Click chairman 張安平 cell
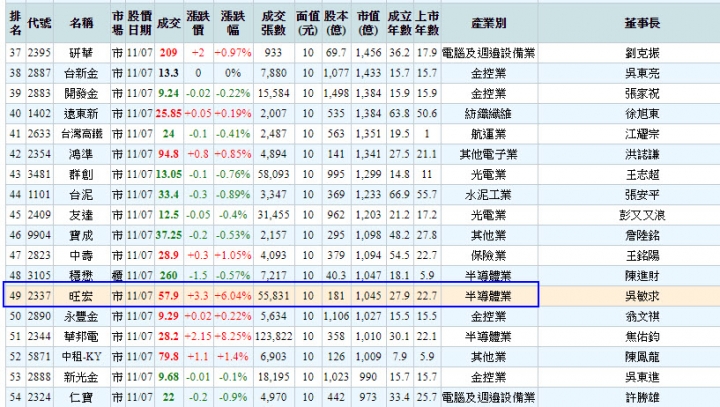 click(642, 194)
